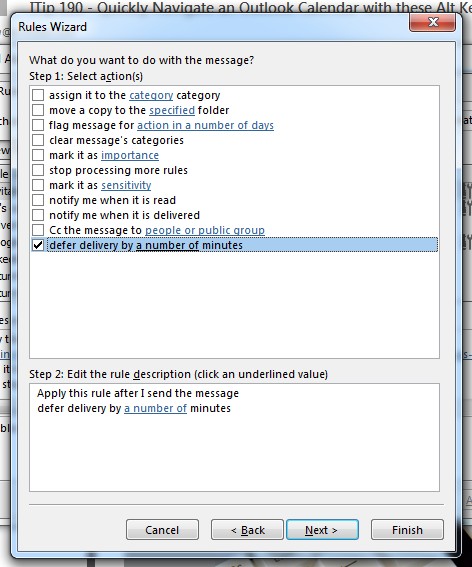Click the Finish button
Screen dimensions: 472x567
[407, 530]
